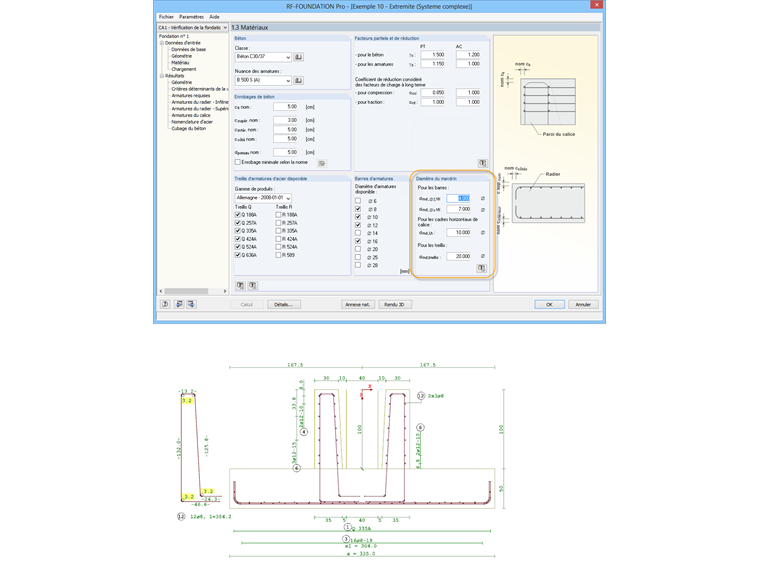760x570 pixels.
Task: Uncheck mesh Q 335A
Action: click(x=238, y=231)
